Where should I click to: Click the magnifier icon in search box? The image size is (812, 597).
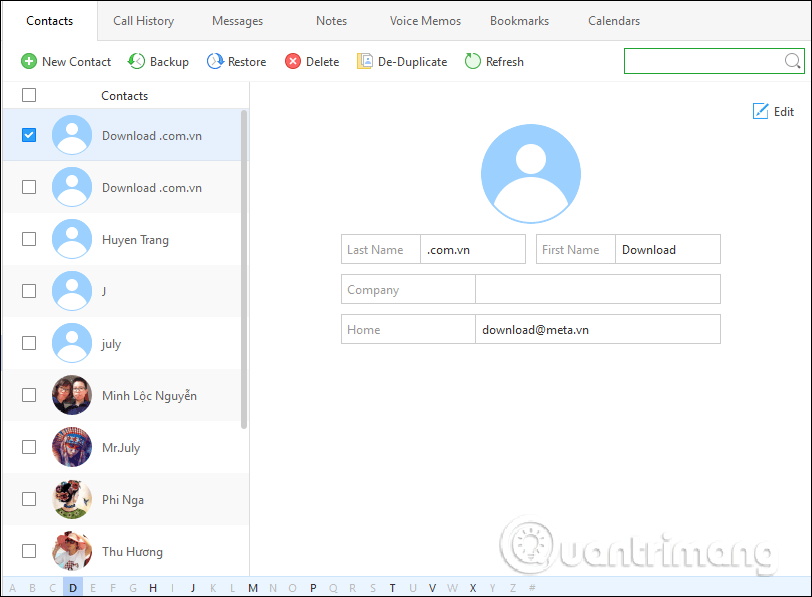(x=792, y=62)
